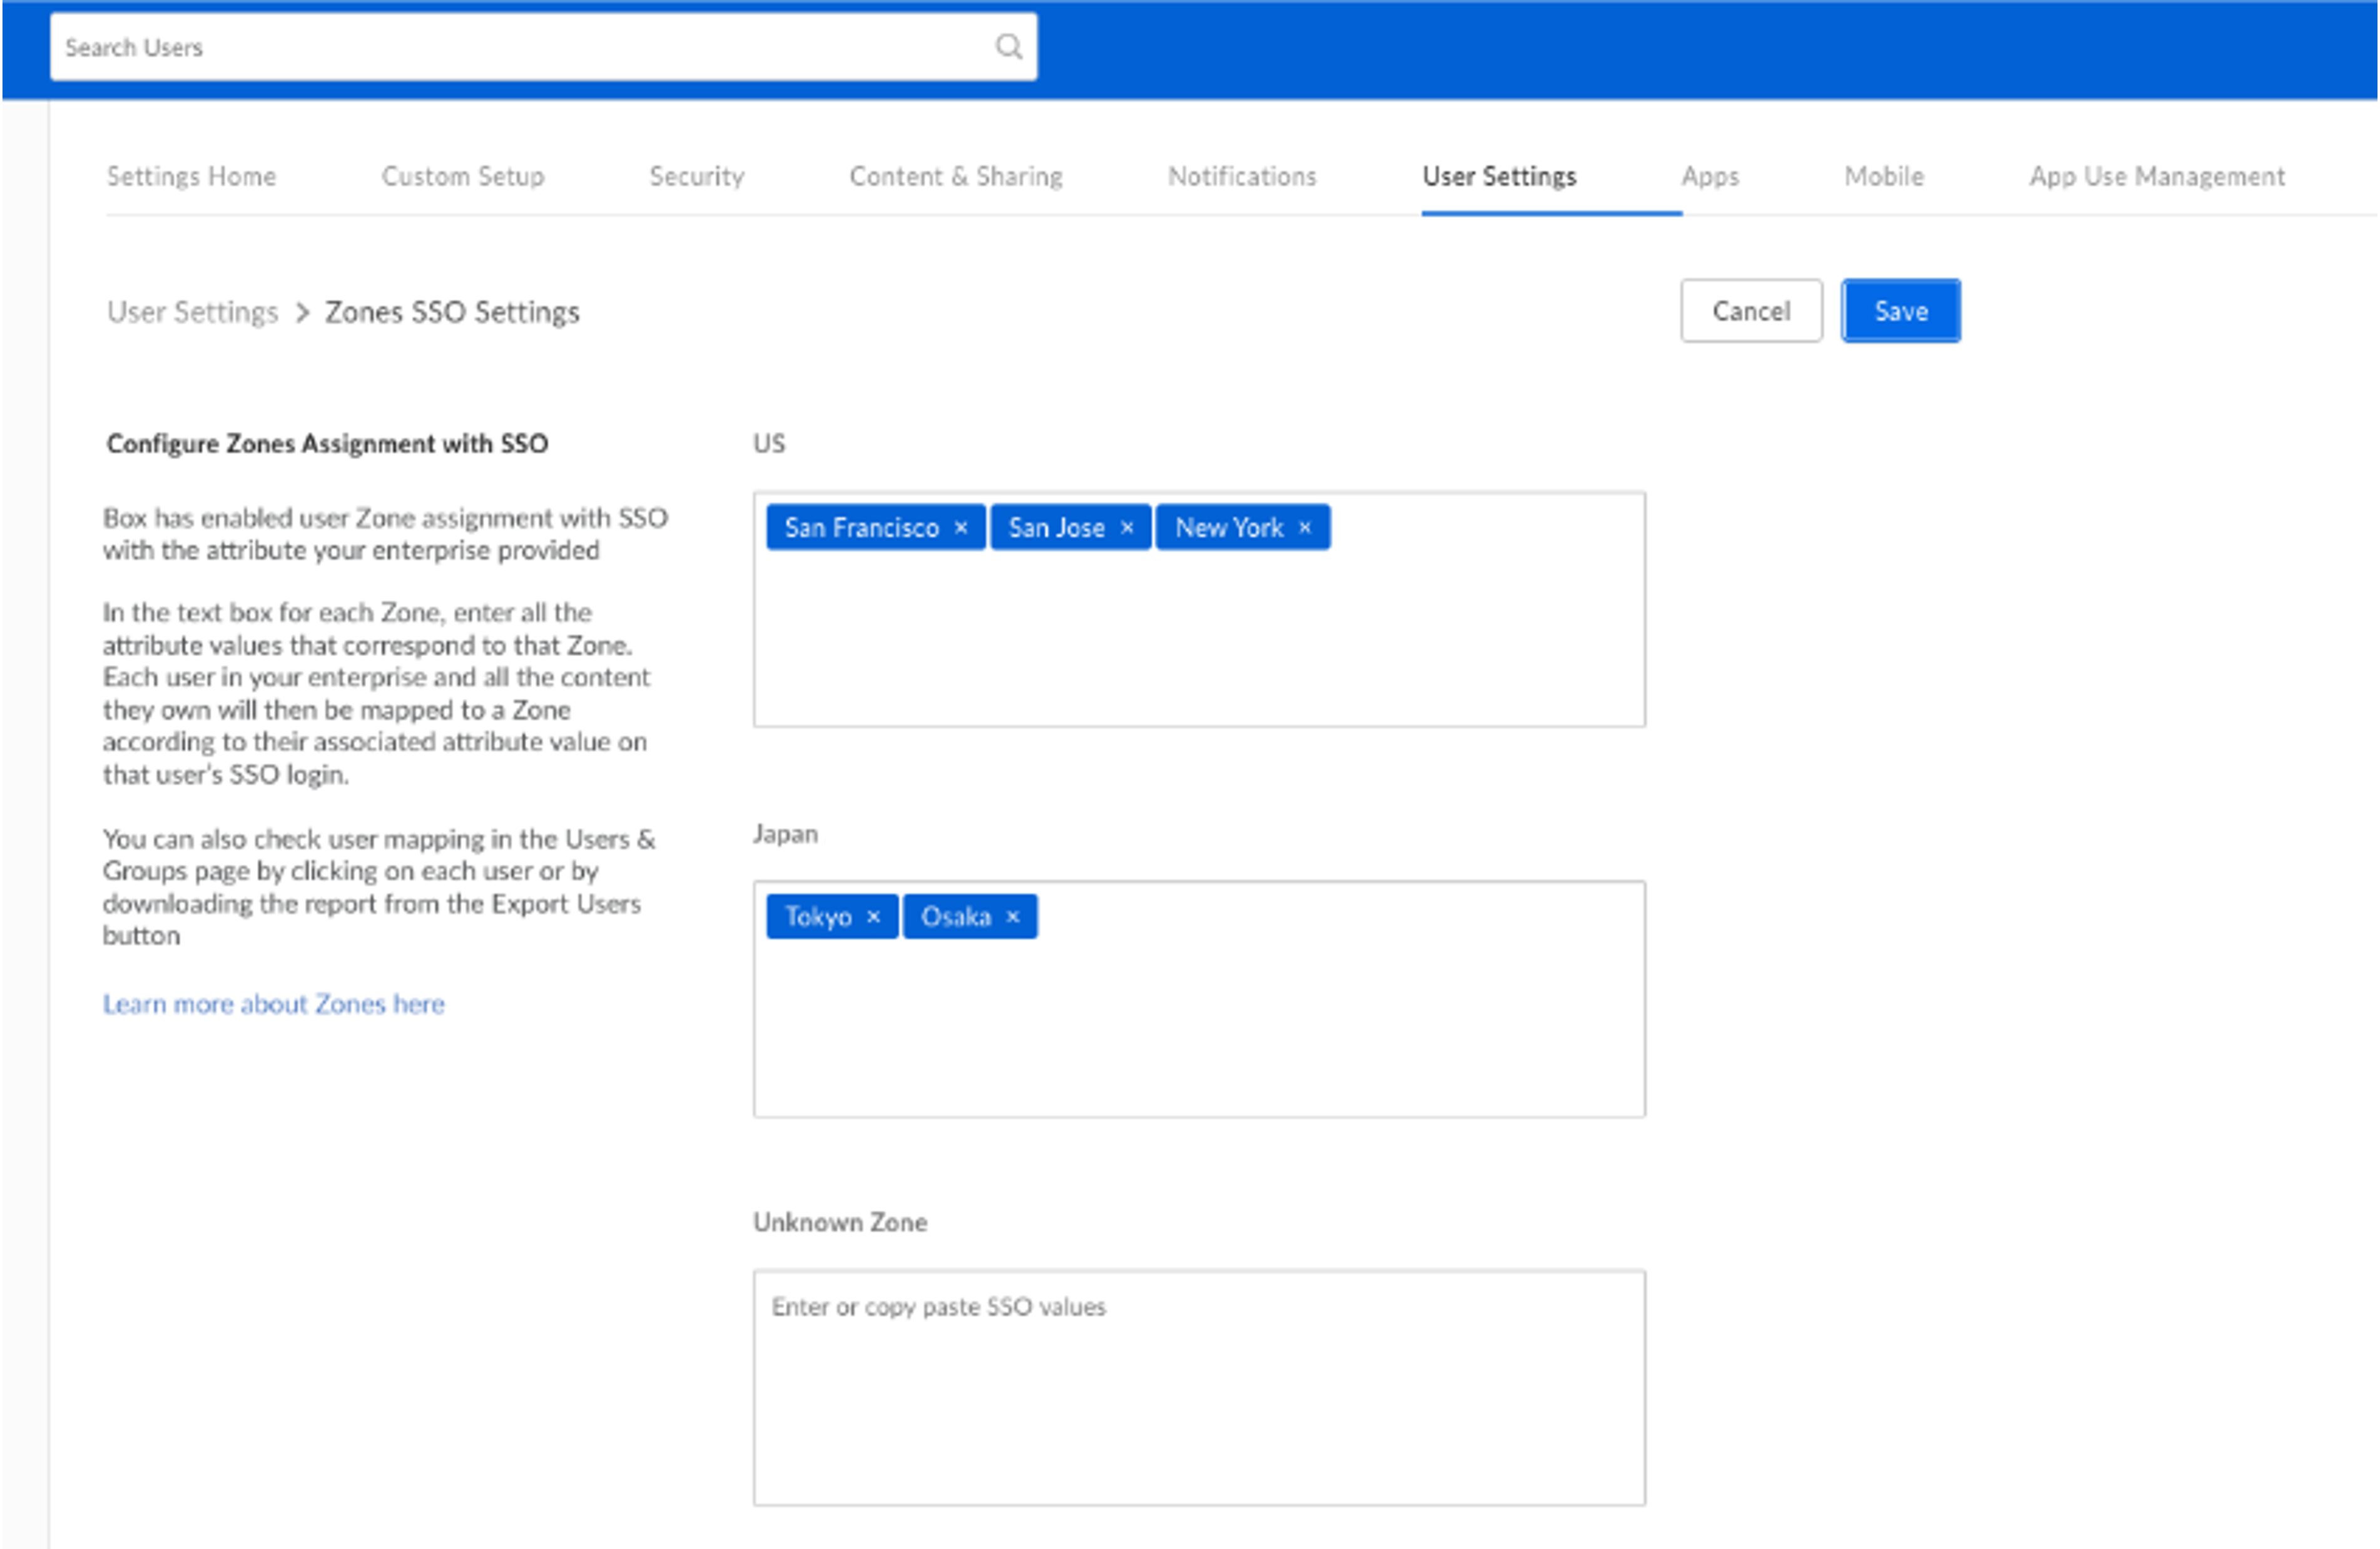2380x1549 pixels.
Task: Open Learn more about Zones link
Action: click(274, 1004)
